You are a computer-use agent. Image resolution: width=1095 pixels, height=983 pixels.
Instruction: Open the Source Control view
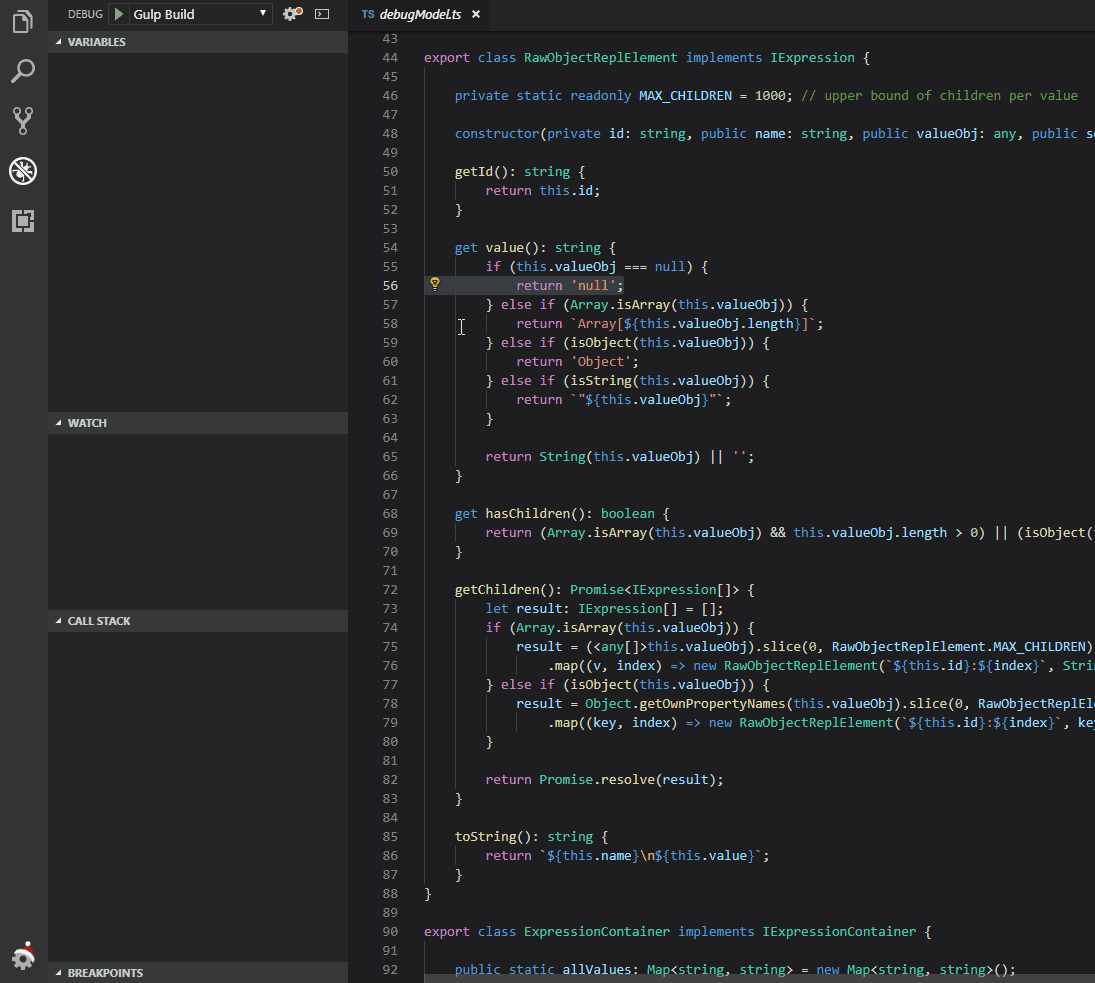[22, 120]
